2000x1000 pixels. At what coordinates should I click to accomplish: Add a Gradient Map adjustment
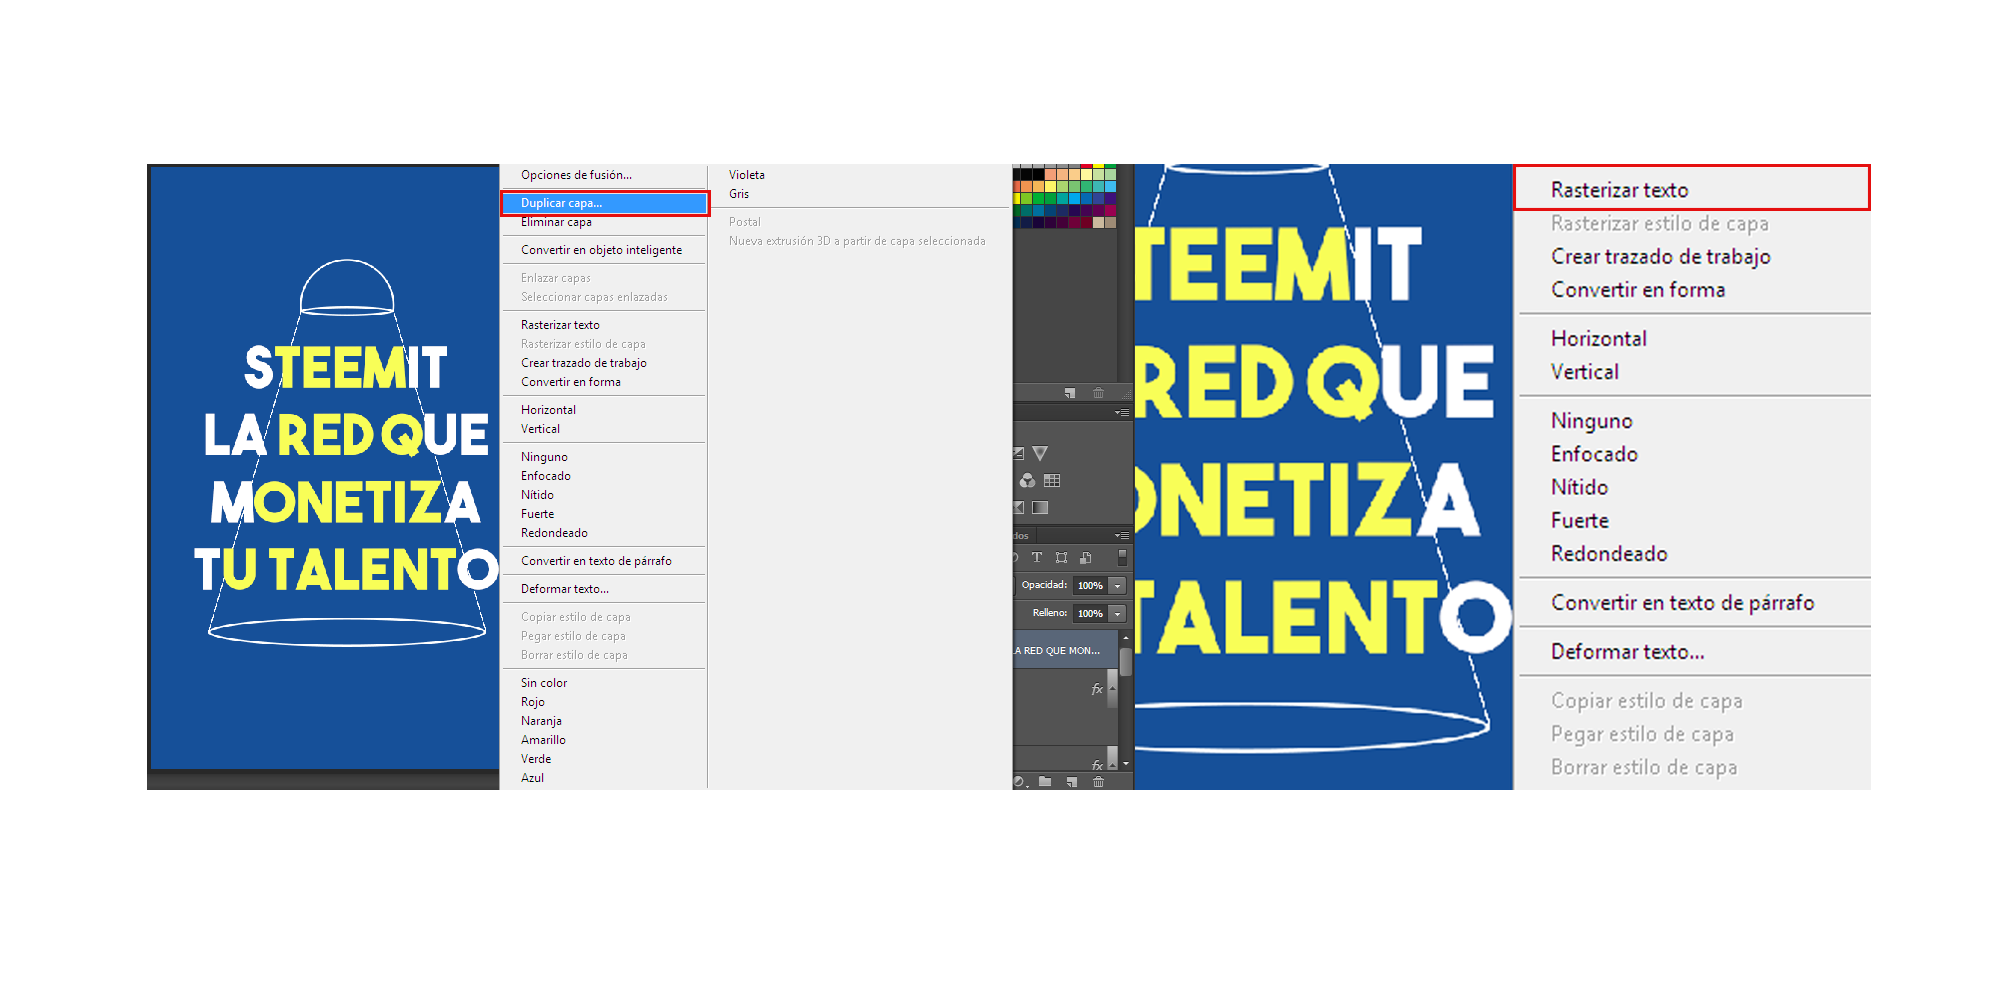[1040, 508]
